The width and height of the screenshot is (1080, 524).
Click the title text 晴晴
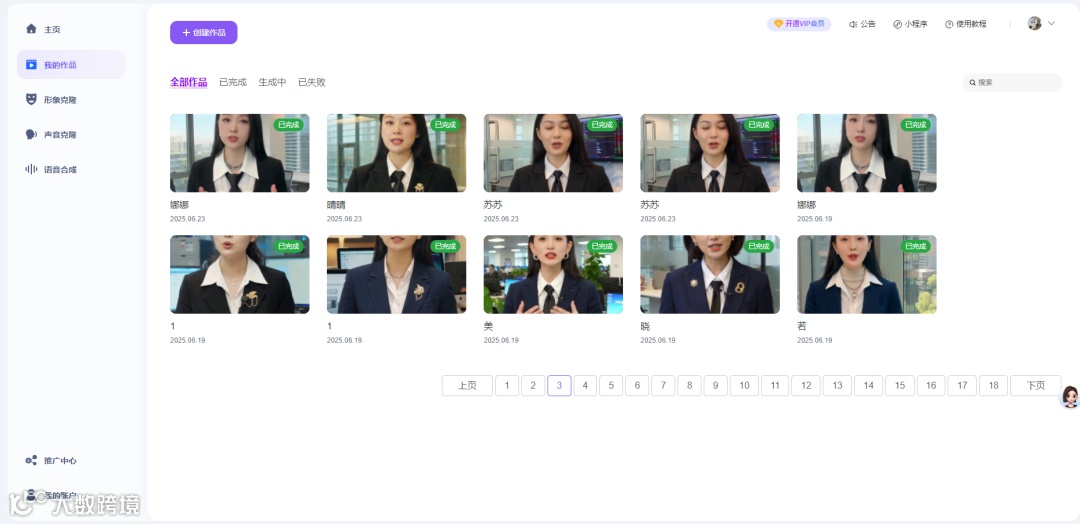336,205
